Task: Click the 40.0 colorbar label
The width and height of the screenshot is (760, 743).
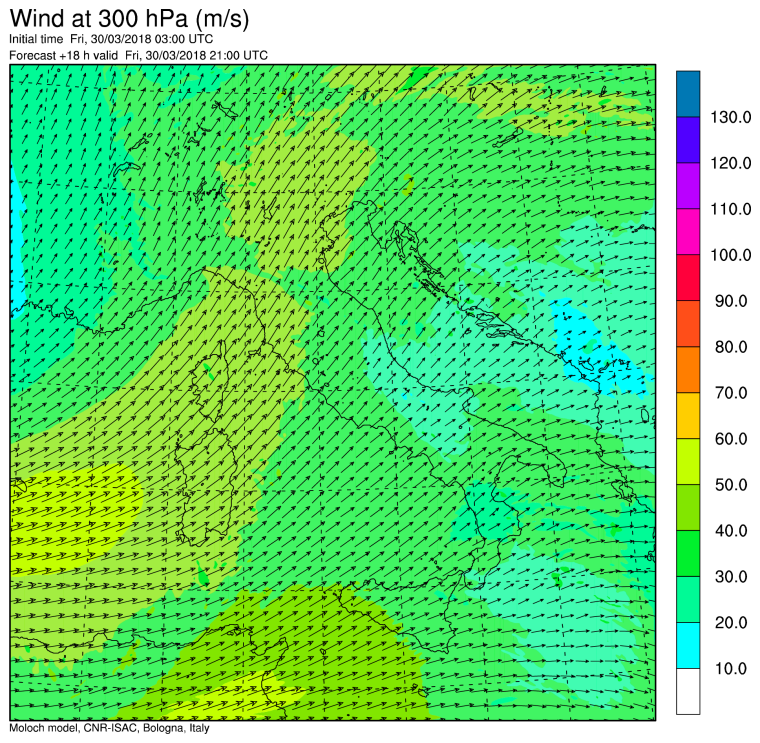Action: click(x=731, y=531)
